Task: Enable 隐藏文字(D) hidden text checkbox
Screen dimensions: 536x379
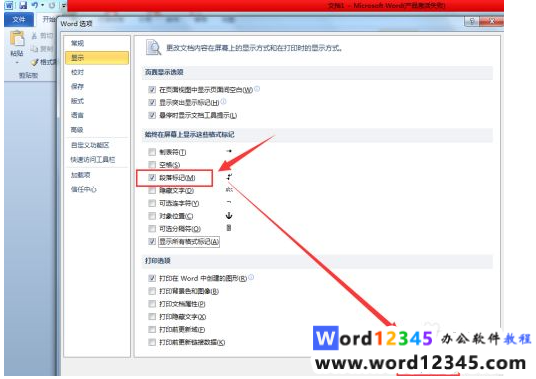Action: click(152, 190)
